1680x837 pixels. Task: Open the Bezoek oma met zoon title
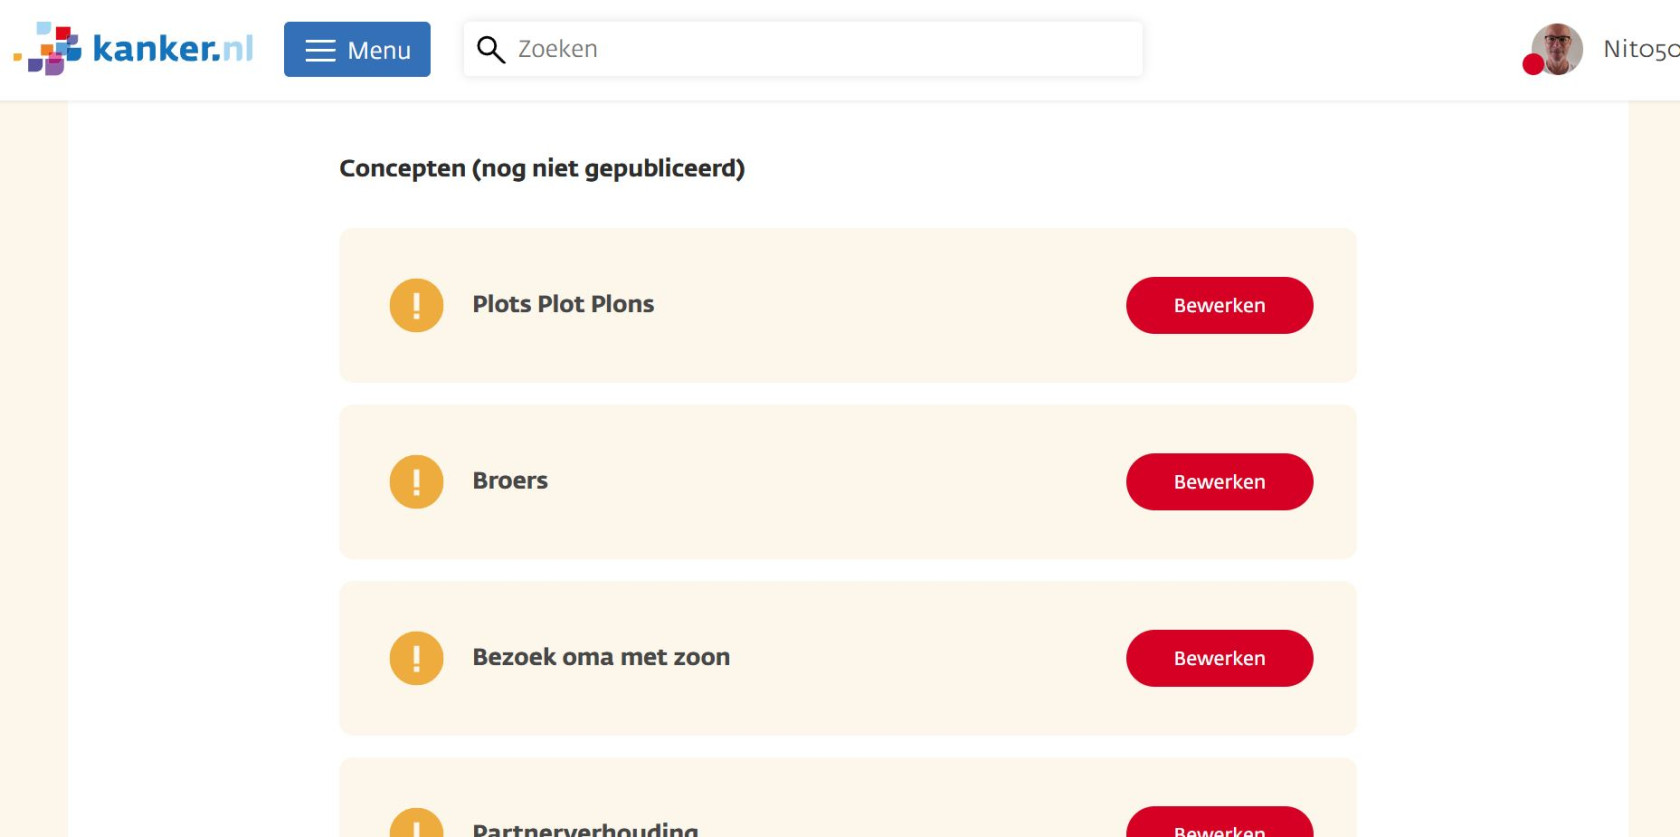[x=601, y=657]
